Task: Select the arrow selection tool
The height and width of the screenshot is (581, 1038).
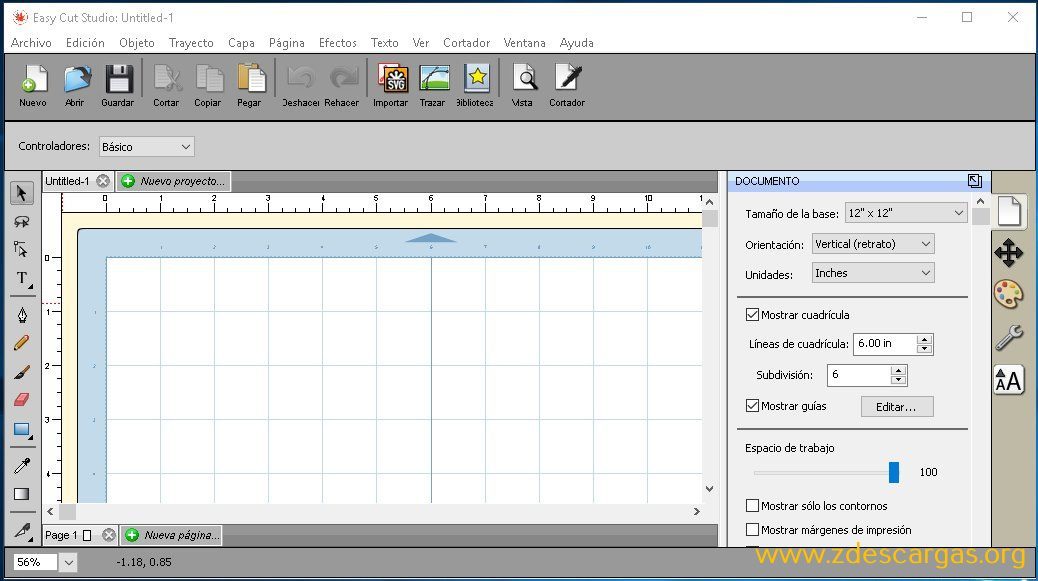Action: coord(21,193)
